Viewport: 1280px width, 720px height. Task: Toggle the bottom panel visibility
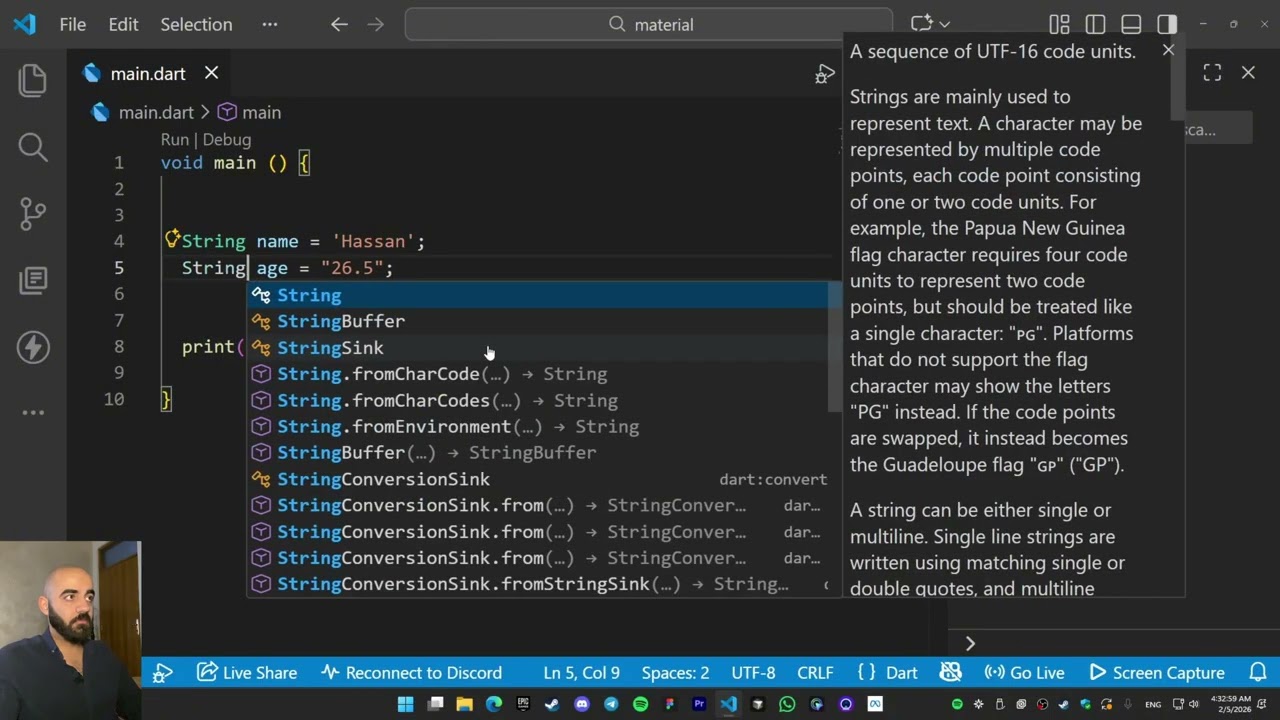[1131, 24]
